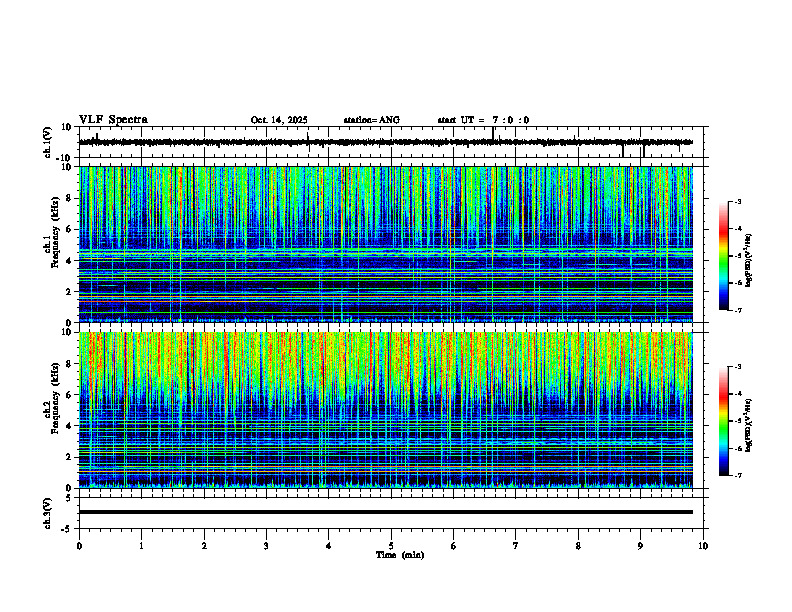The height and width of the screenshot is (612, 792).
Task: Click the "-5" label on upper colorbar
Action: pos(738,256)
